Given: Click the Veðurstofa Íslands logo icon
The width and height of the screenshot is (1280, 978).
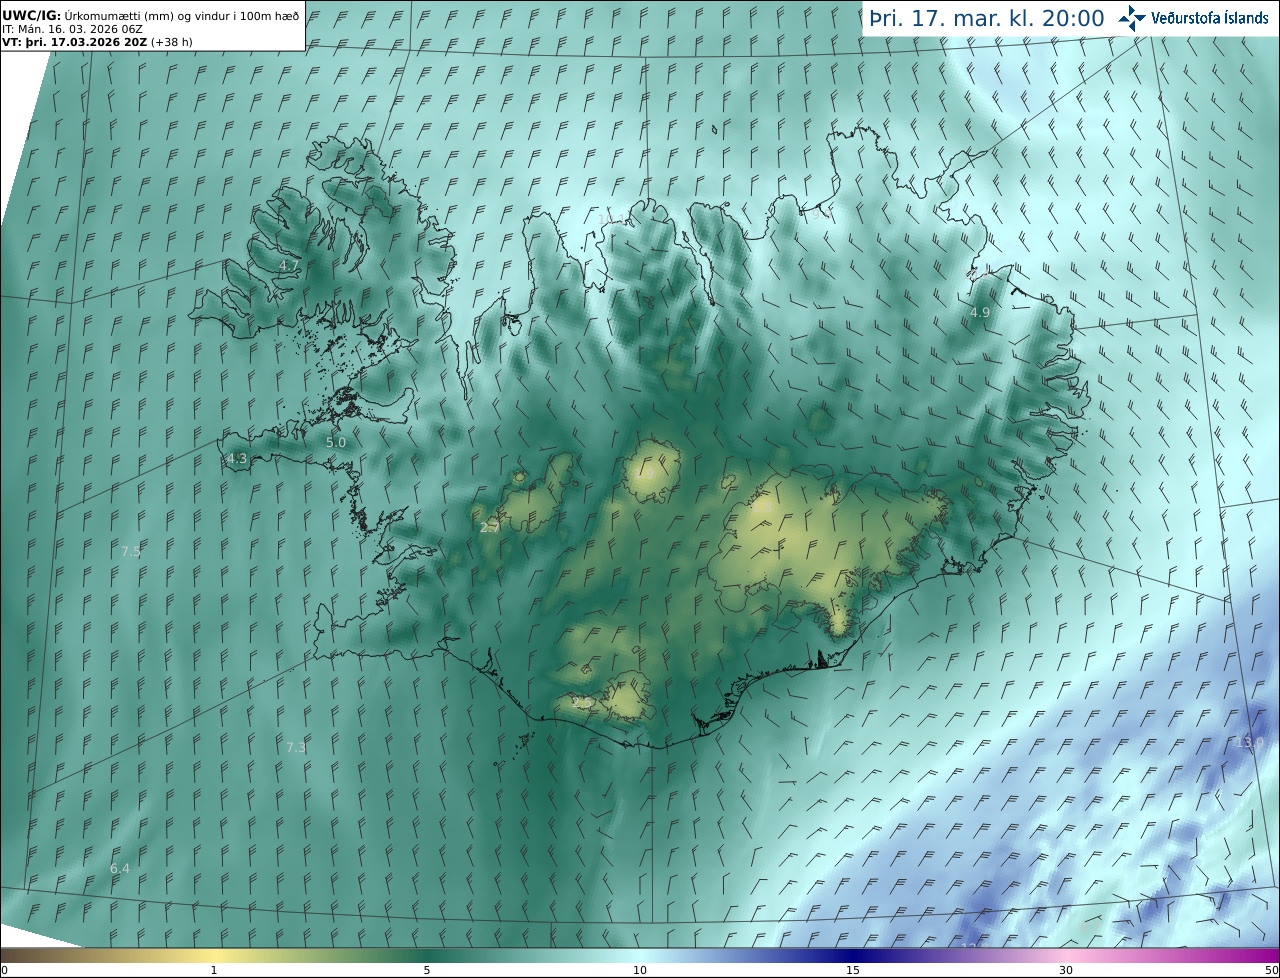Looking at the screenshot, I should click(1132, 18).
